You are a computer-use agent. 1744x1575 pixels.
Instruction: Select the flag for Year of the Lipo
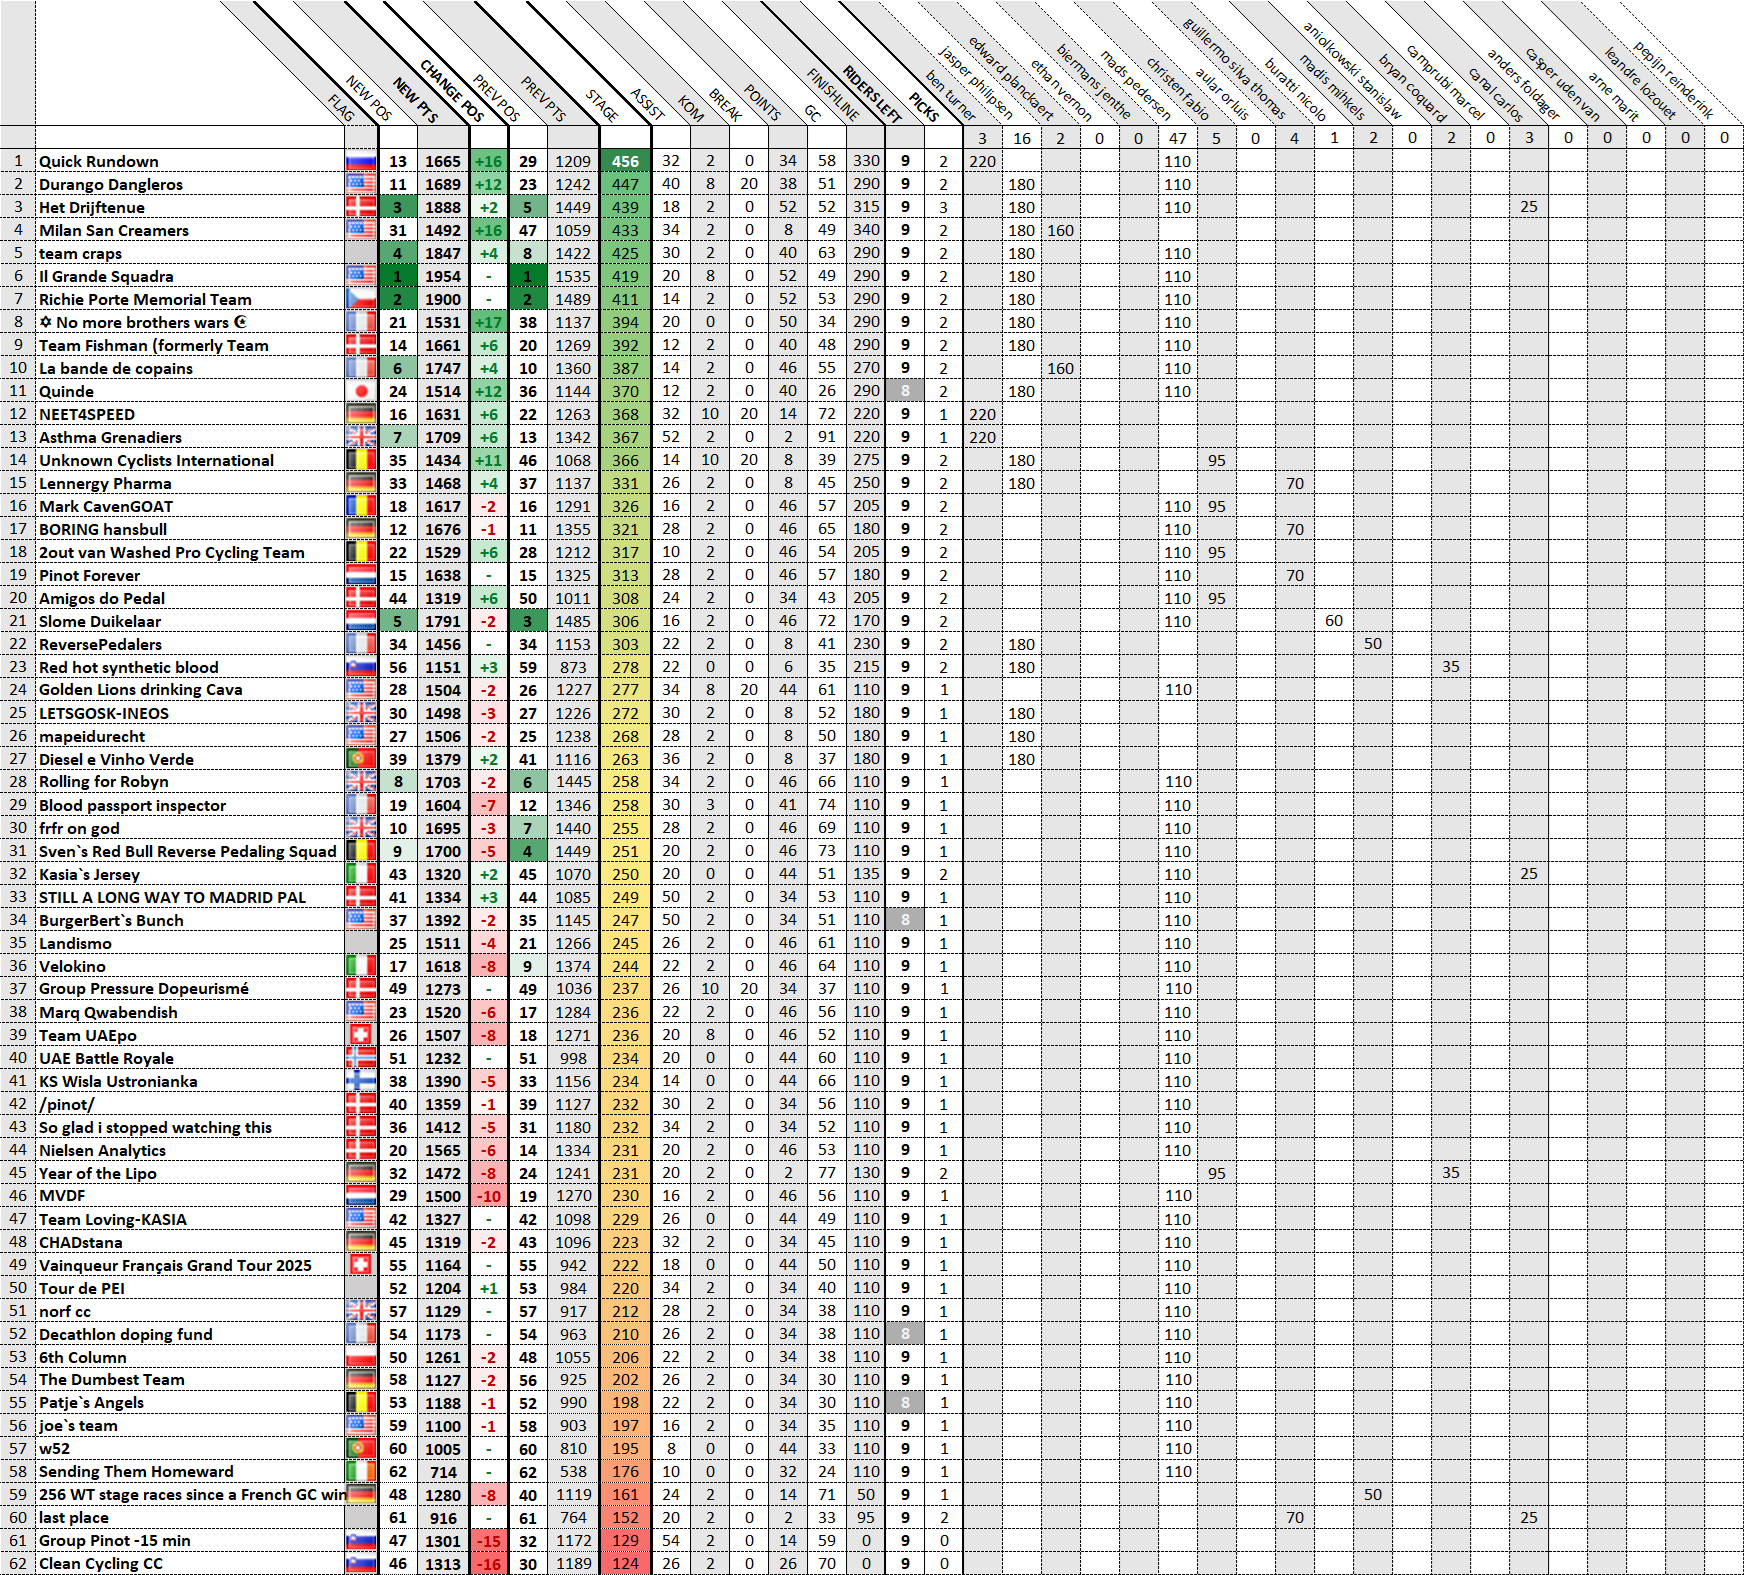click(360, 1173)
